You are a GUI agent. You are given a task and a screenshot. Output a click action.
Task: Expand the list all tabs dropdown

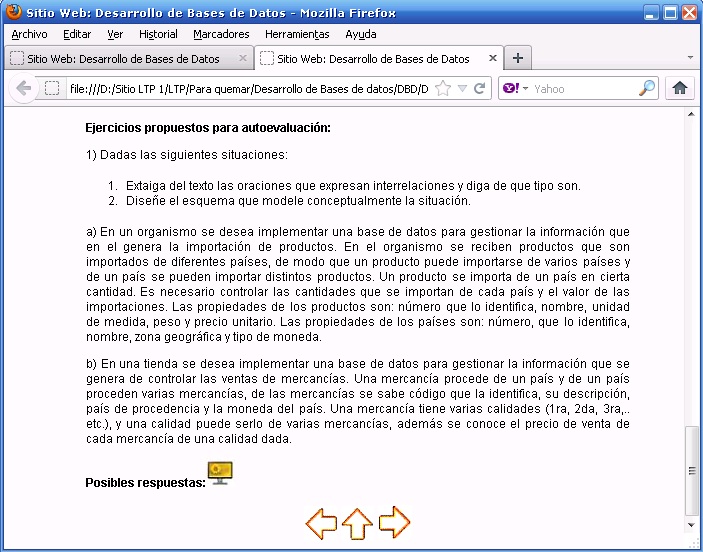coord(690,58)
